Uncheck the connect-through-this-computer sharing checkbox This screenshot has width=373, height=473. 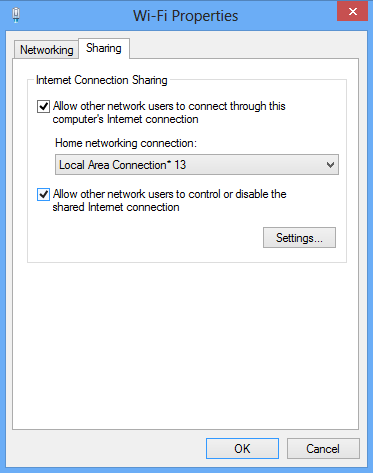(x=43, y=107)
